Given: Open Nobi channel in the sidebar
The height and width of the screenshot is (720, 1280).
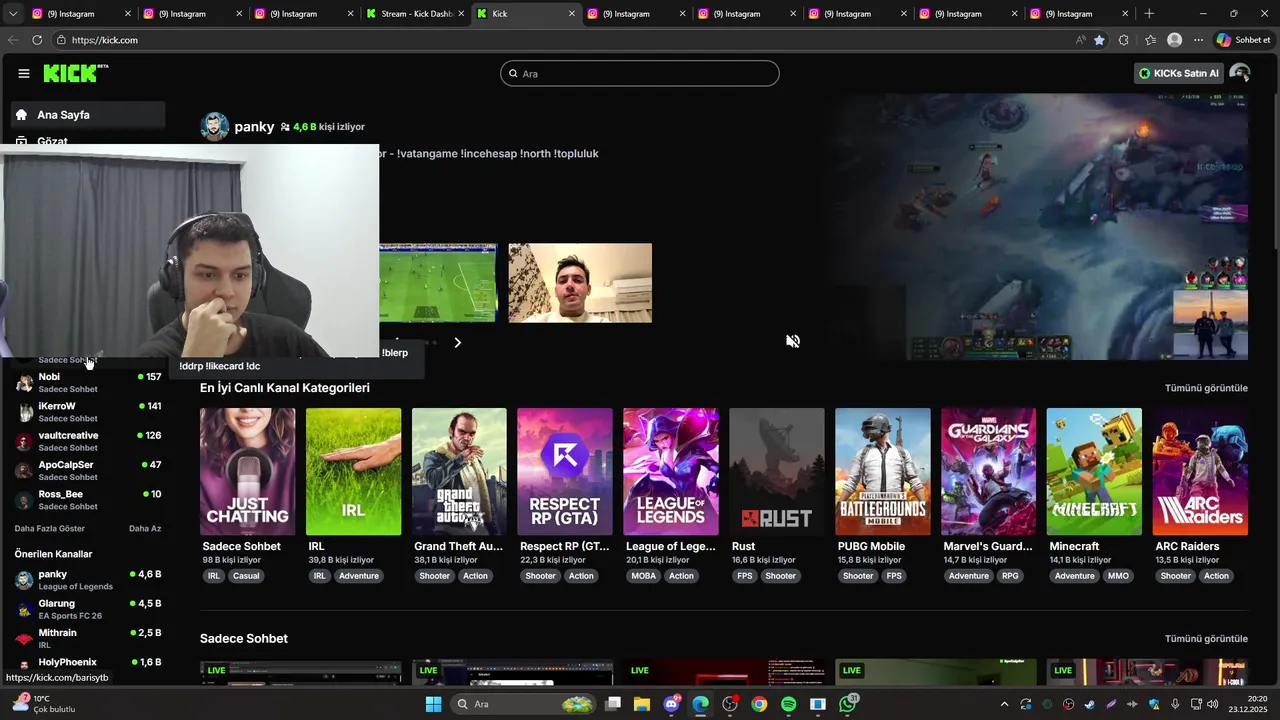Looking at the screenshot, I should [88, 383].
